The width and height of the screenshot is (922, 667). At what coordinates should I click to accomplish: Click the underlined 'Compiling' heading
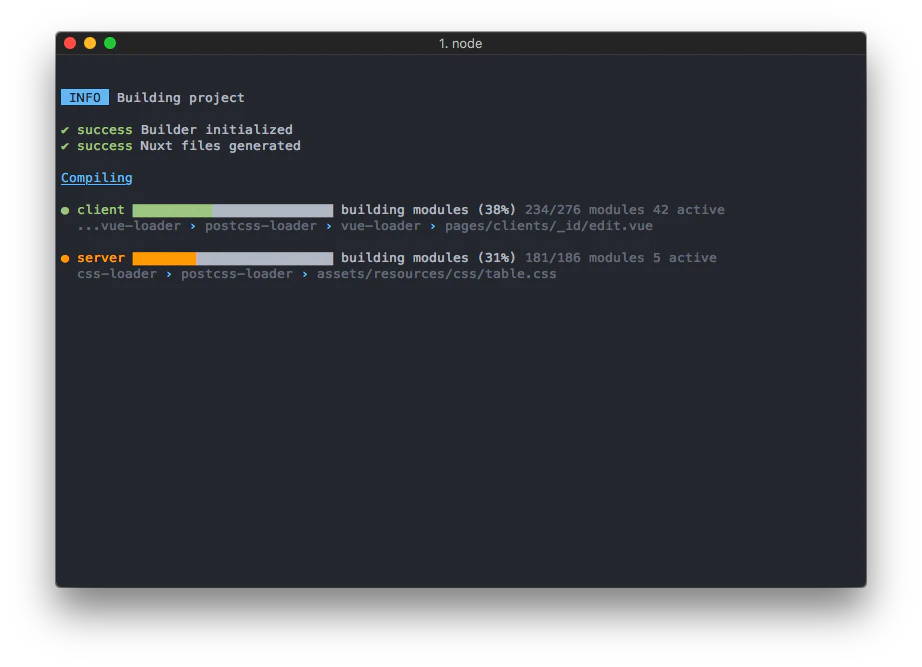click(x=96, y=178)
